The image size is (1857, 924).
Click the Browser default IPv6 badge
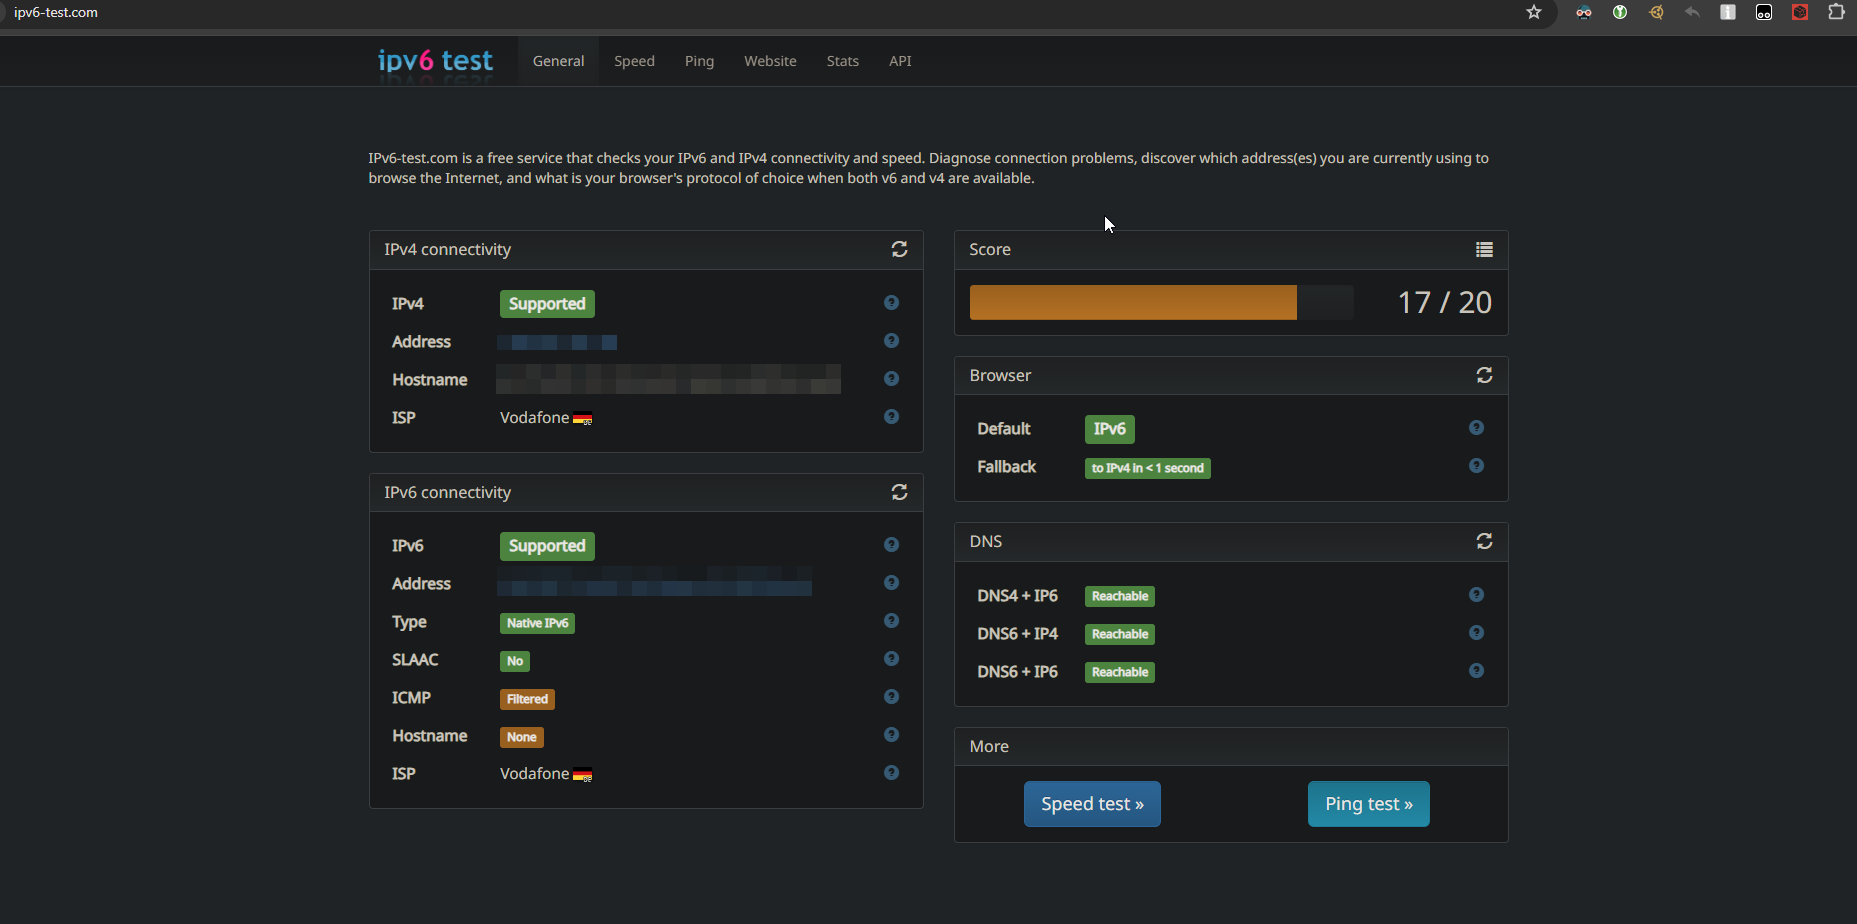(x=1109, y=429)
